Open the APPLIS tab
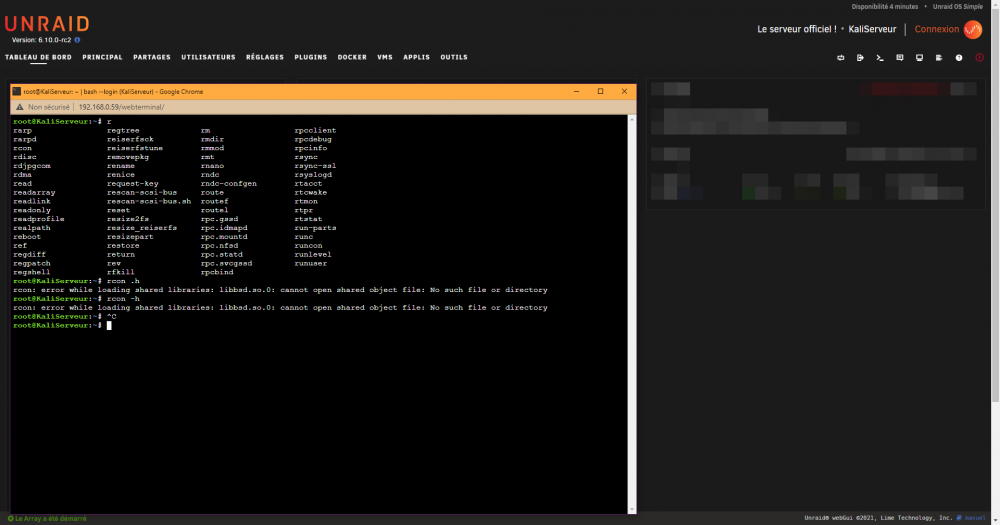The width and height of the screenshot is (1000, 525). pyautogui.click(x=416, y=57)
